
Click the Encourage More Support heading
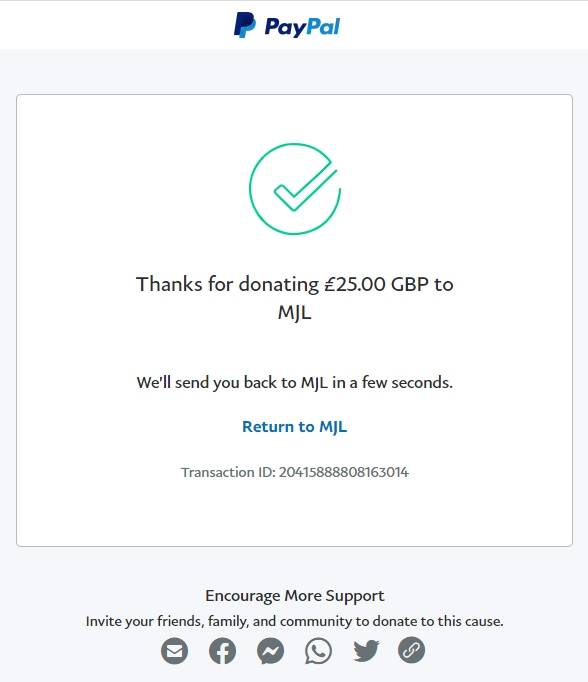tap(294, 596)
